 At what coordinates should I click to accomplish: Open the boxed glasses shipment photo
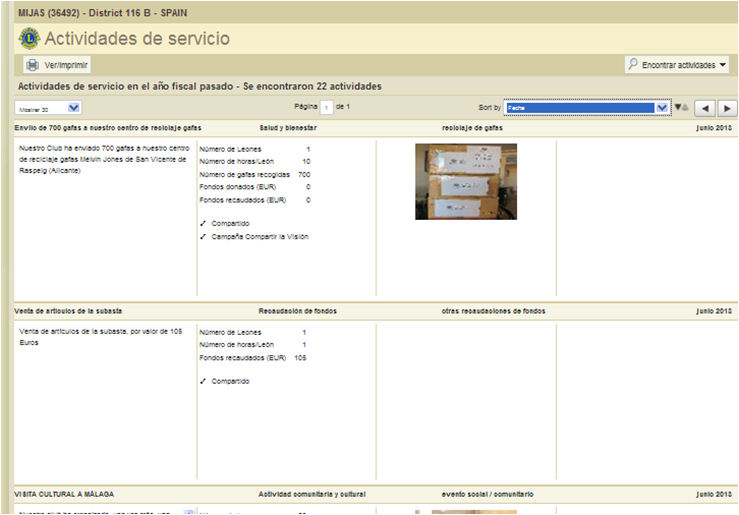coord(465,181)
